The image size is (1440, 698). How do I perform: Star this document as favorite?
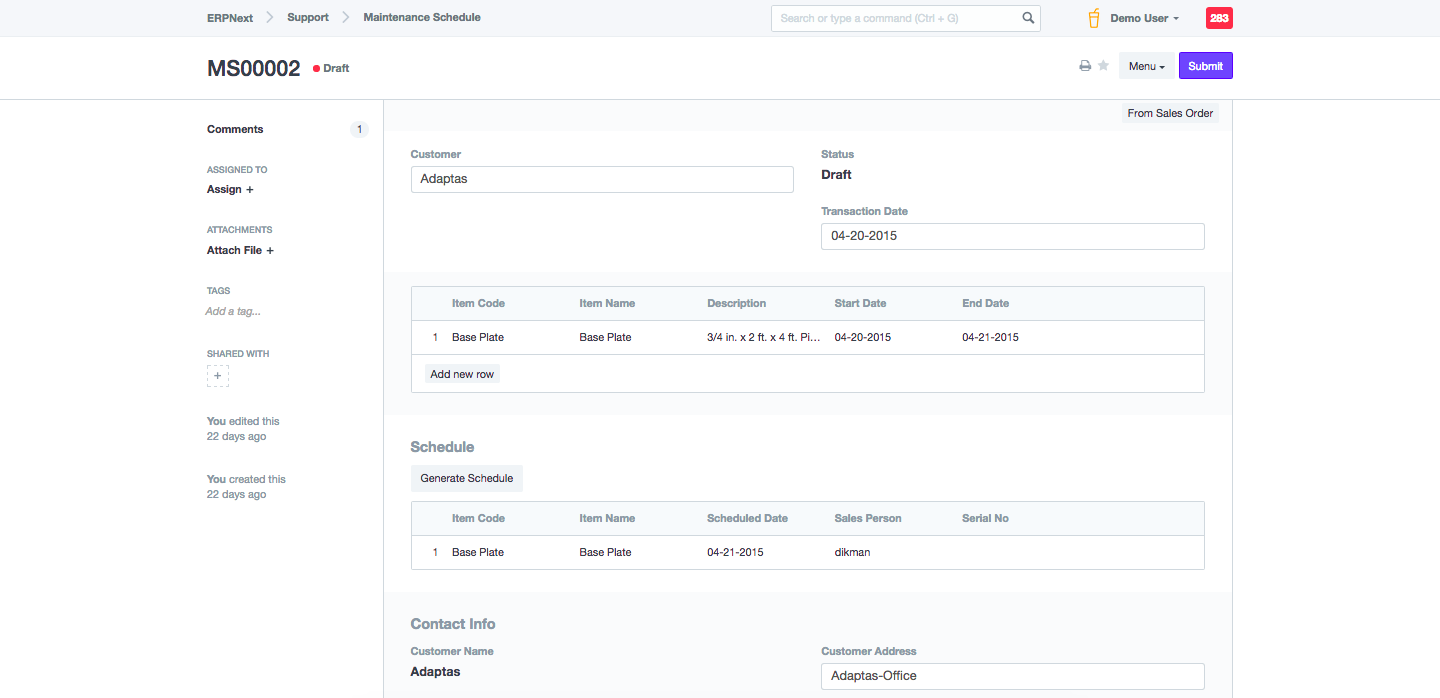pos(1103,66)
